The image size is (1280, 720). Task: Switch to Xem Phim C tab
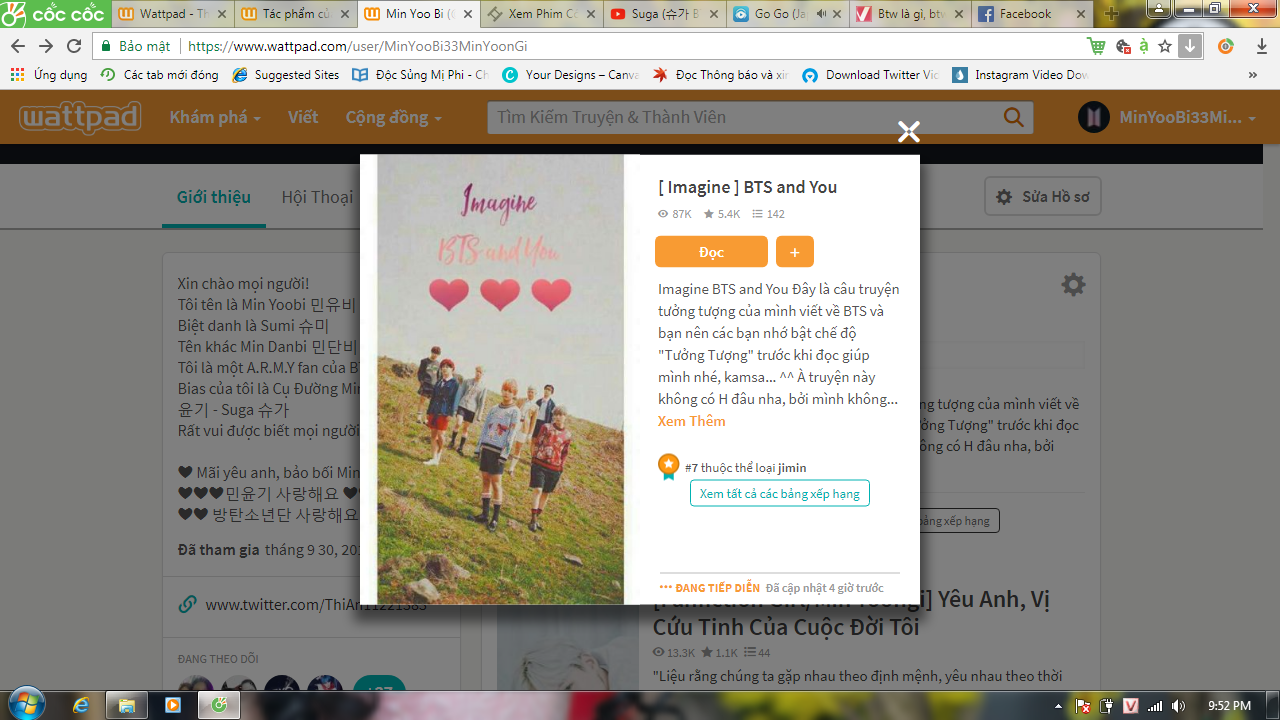[542, 14]
